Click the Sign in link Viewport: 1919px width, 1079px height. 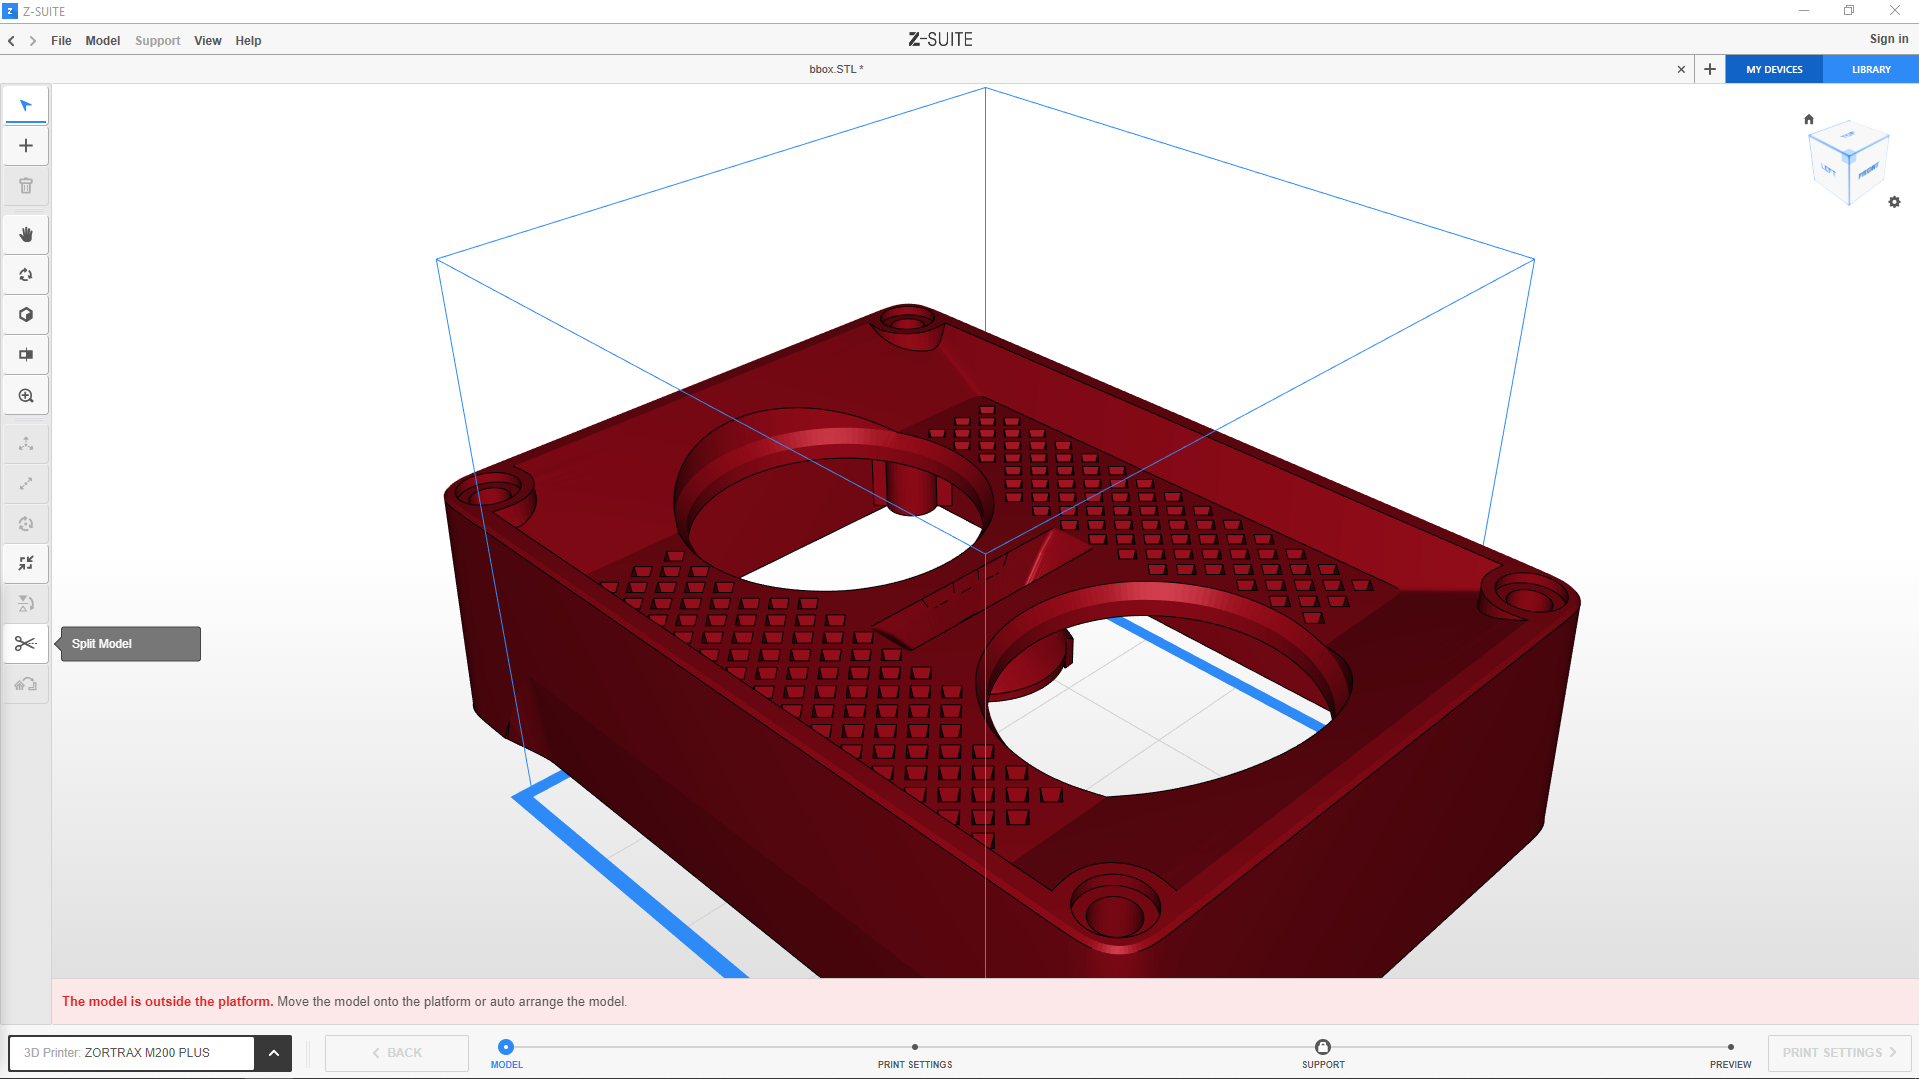(1888, 39)
